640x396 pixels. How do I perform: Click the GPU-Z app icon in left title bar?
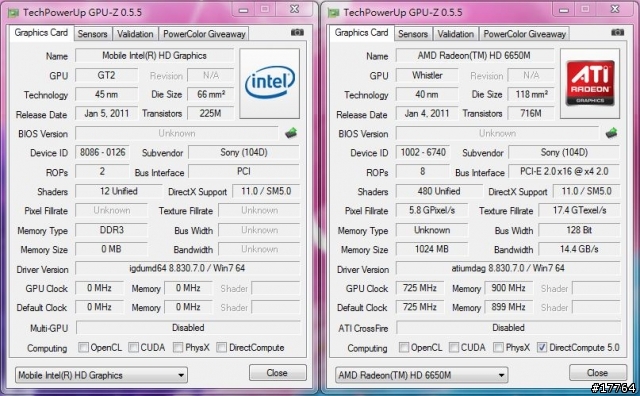click(x=13, y=13)
